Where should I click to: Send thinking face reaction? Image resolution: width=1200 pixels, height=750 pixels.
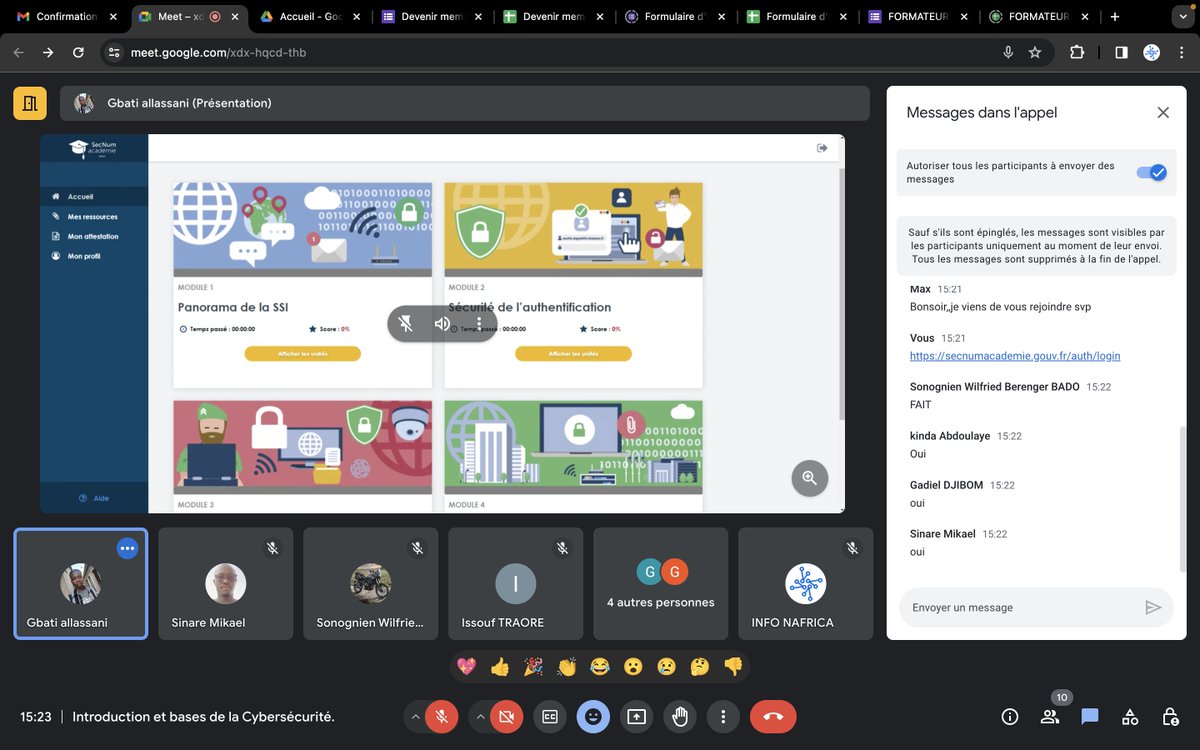point(700,666)
